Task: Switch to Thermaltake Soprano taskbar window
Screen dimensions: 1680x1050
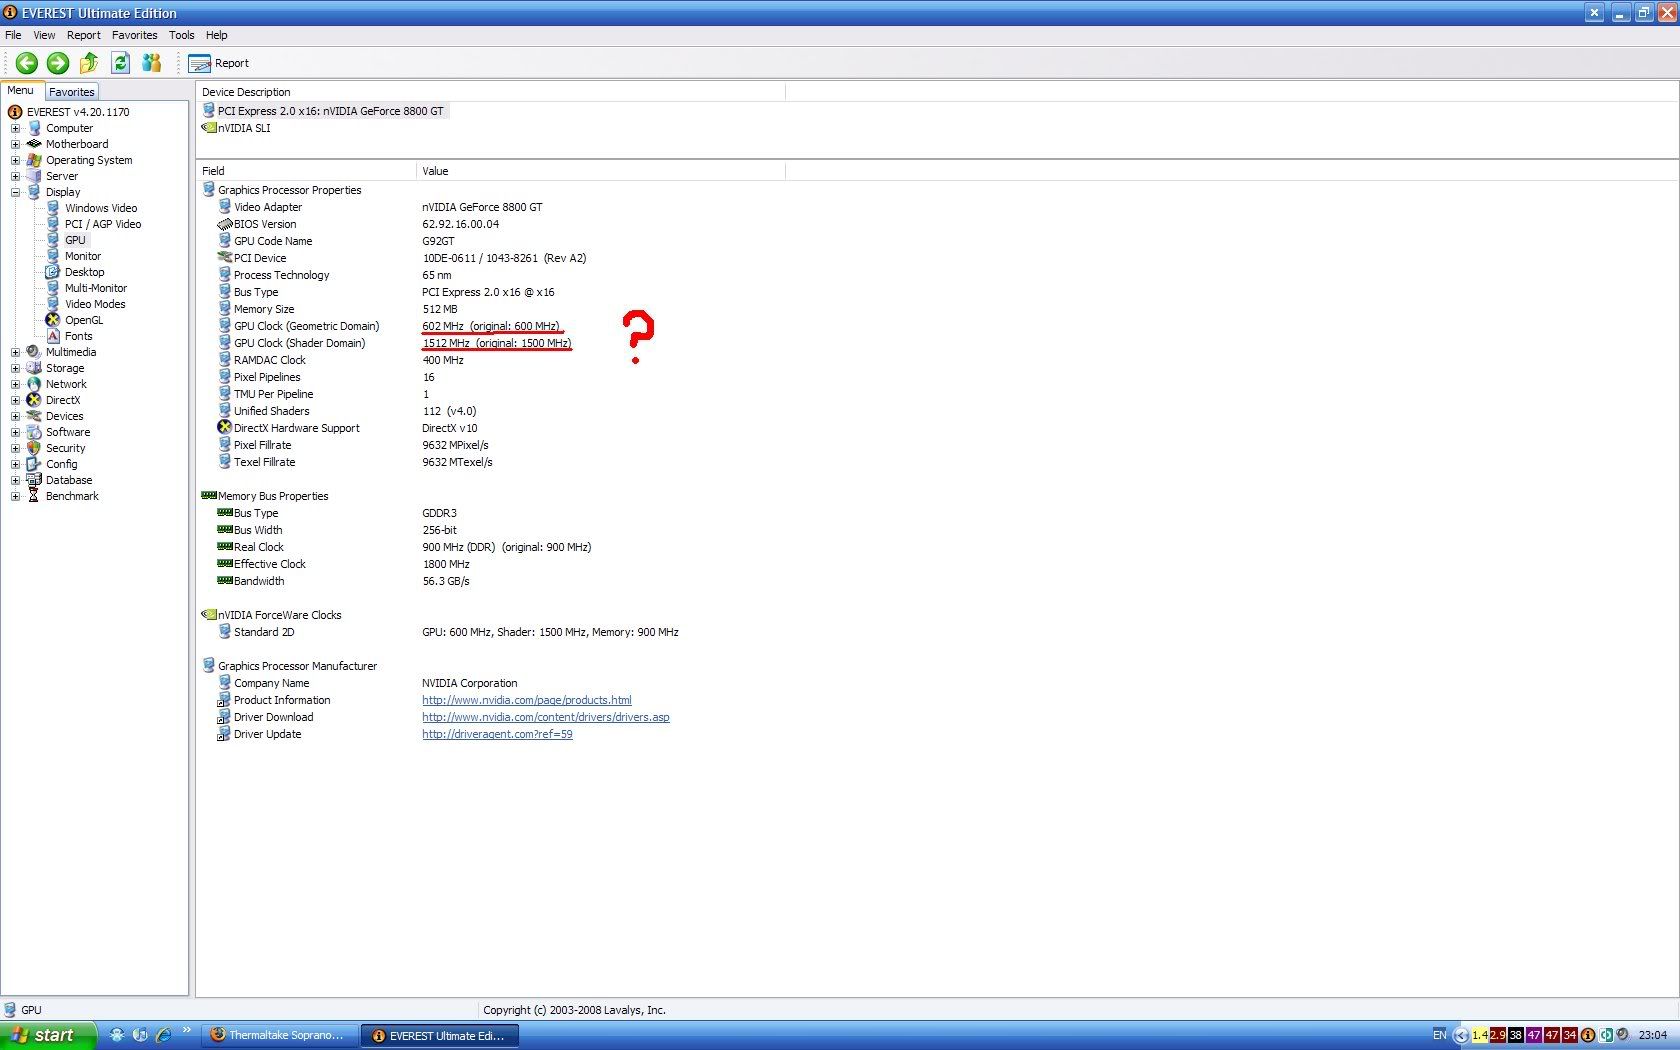Action: 279,1035
